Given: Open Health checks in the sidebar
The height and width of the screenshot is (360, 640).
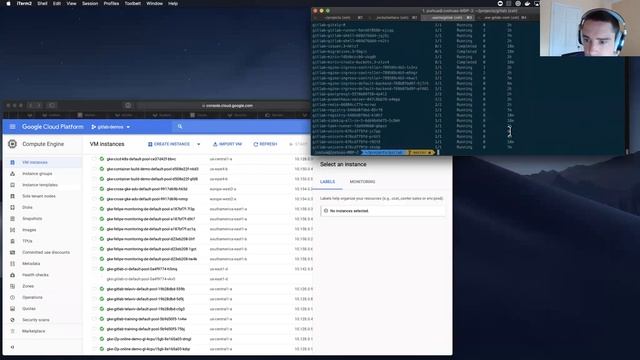Looking at the screenshot, I should pyautogui.click(x=36, y=275).
